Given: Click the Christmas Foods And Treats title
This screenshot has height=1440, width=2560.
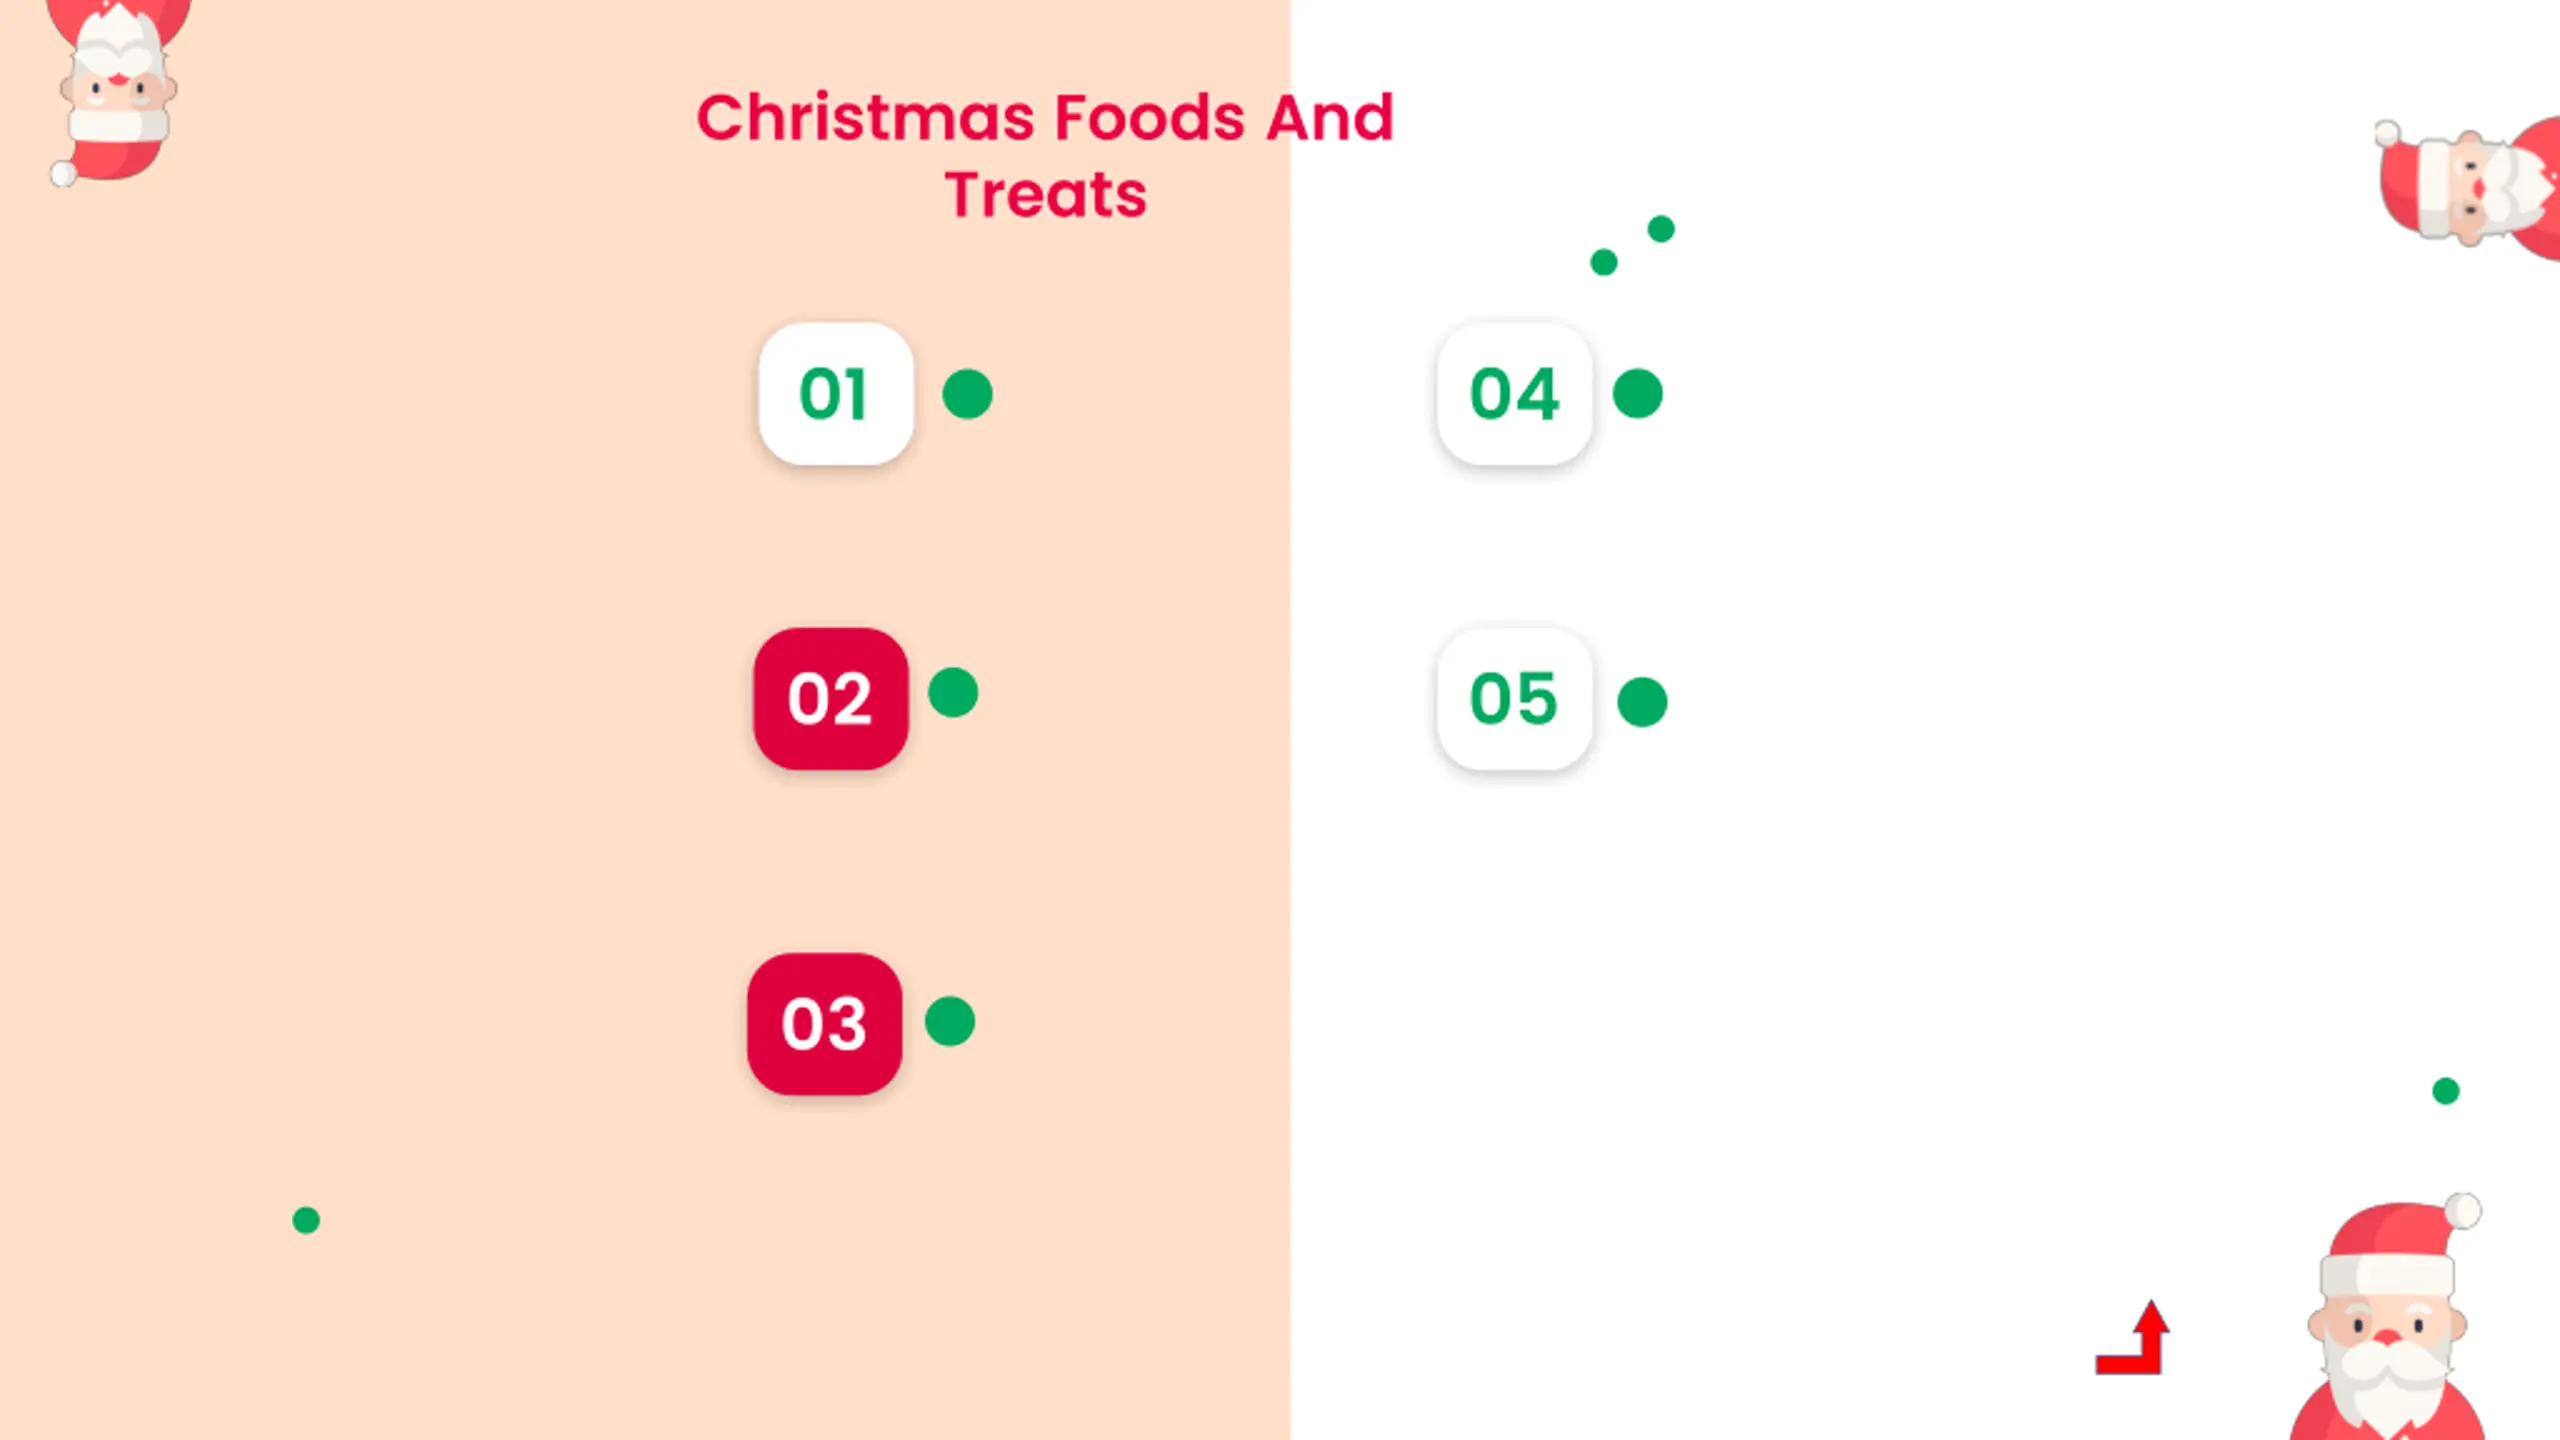Looking at the screenshot, I should [1045, 156].
